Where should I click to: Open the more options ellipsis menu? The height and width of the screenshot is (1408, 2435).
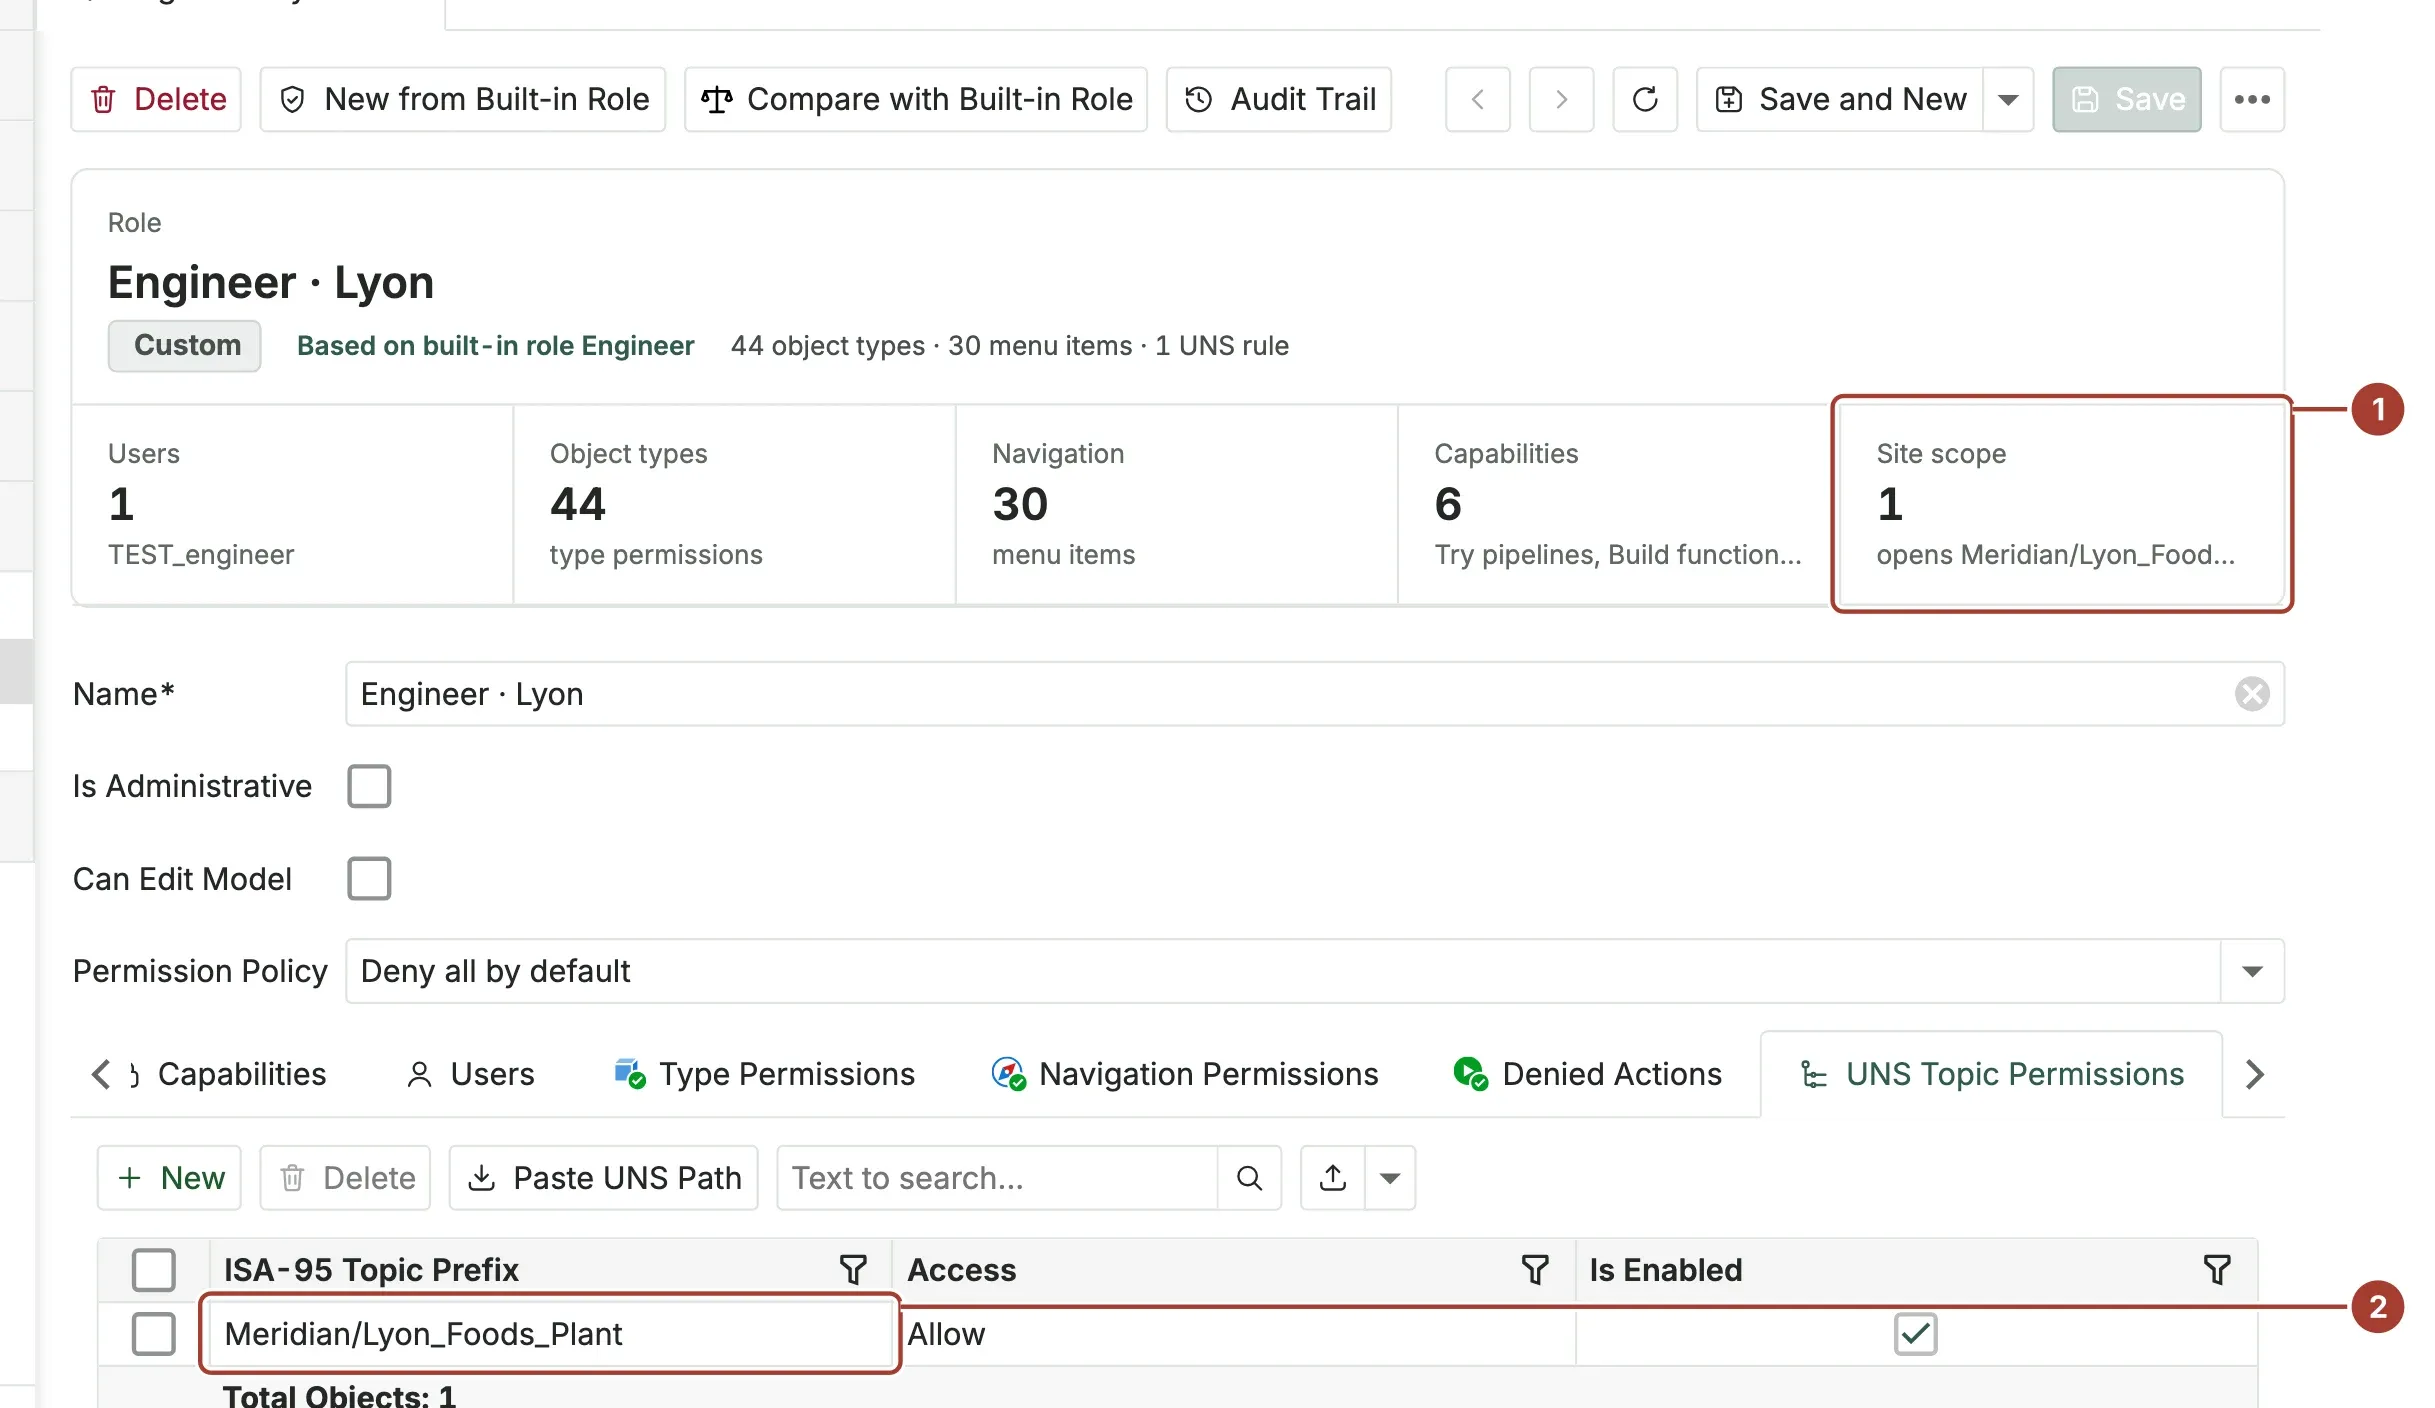pyautogui.click(x=2252, y=99)
